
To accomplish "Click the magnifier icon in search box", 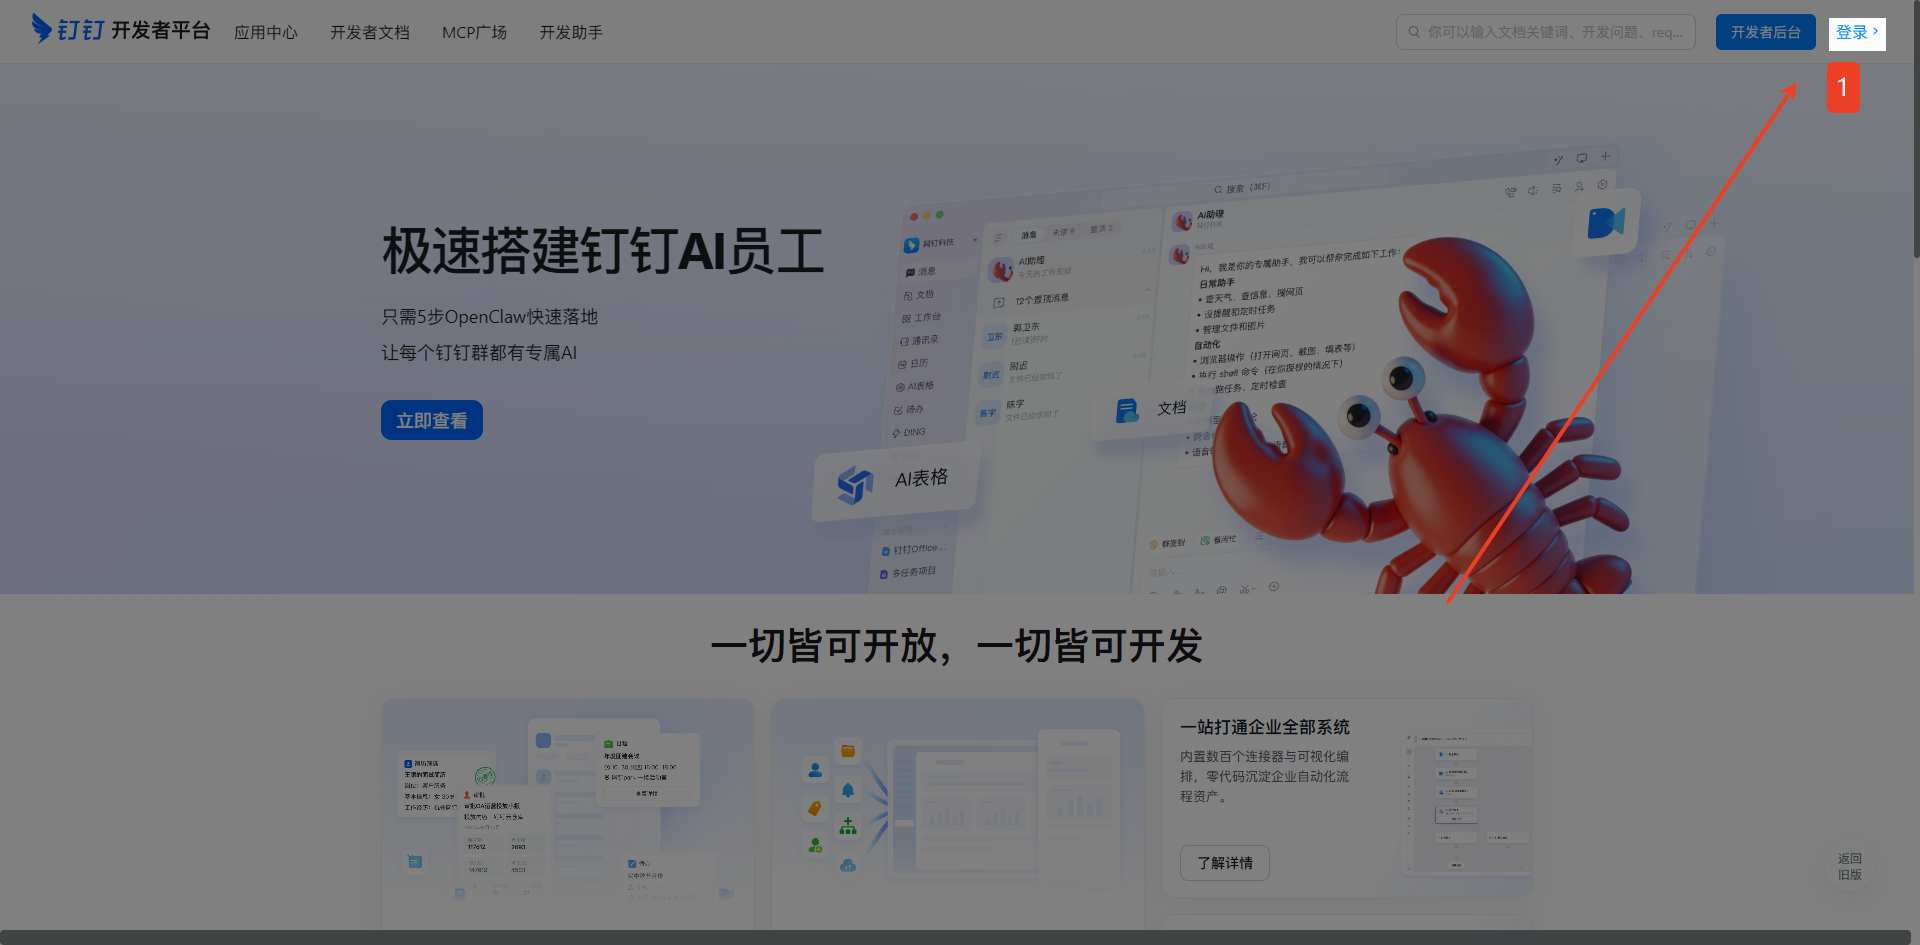I will (1414, 32).
